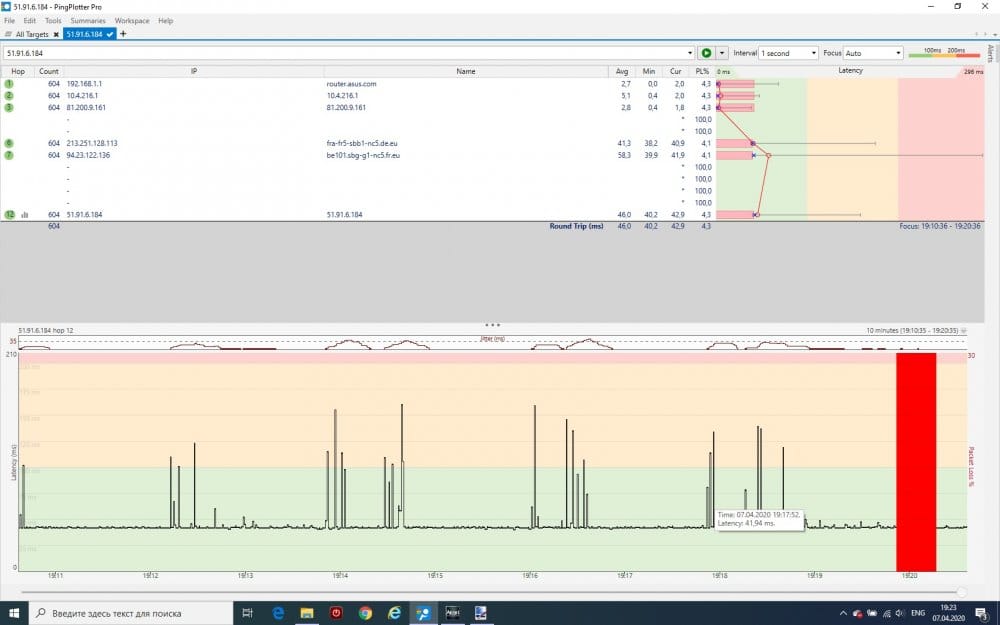The width and height of the screenshot is (1000, 625).
Task: Click the graph icon beside hop 12
Action: (25, 215)
